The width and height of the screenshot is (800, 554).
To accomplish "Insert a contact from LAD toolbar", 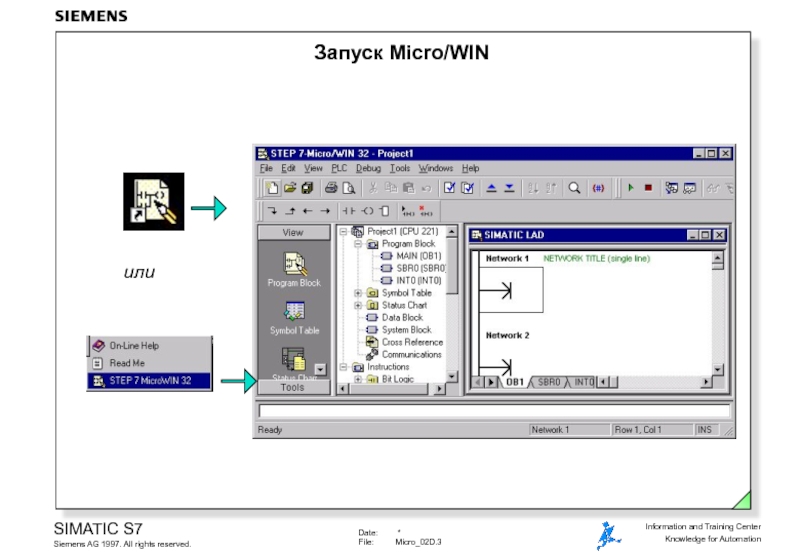I will (x=349, y=211).
